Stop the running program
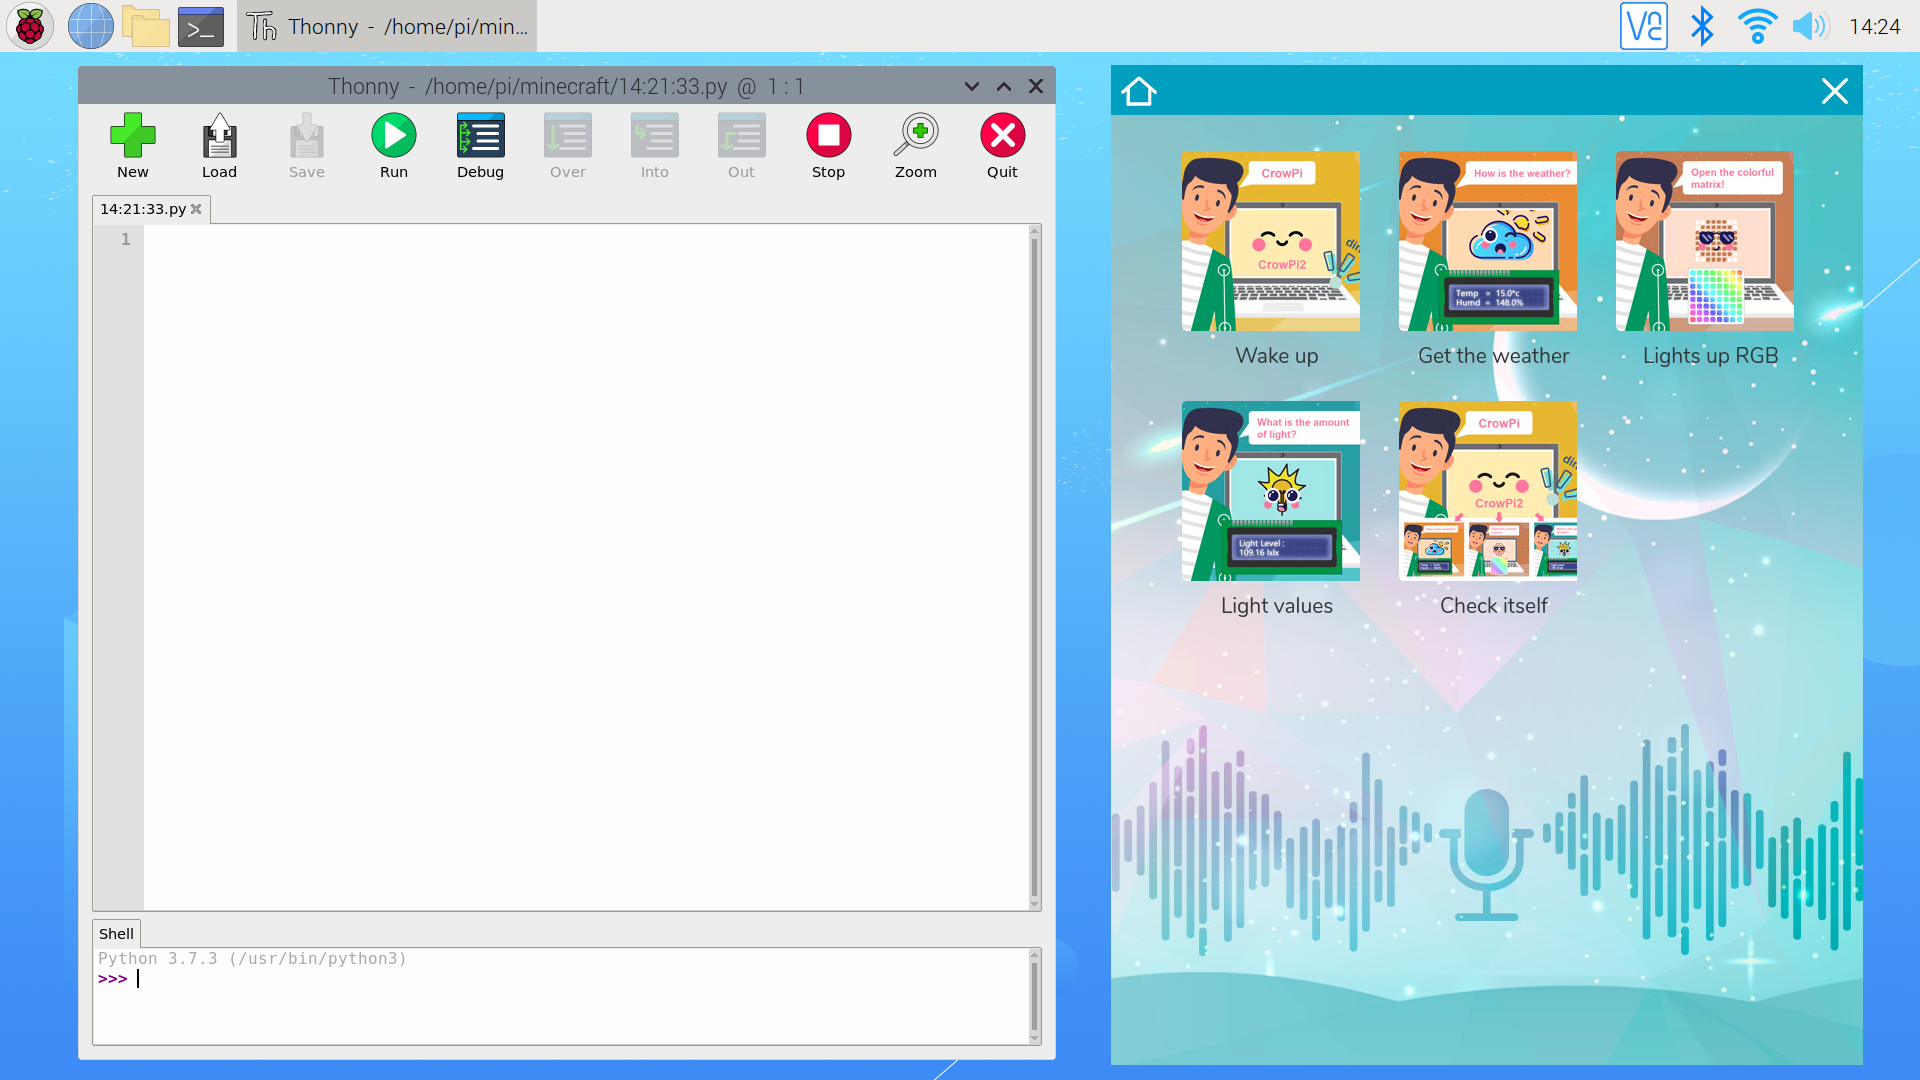 [828, 145]
